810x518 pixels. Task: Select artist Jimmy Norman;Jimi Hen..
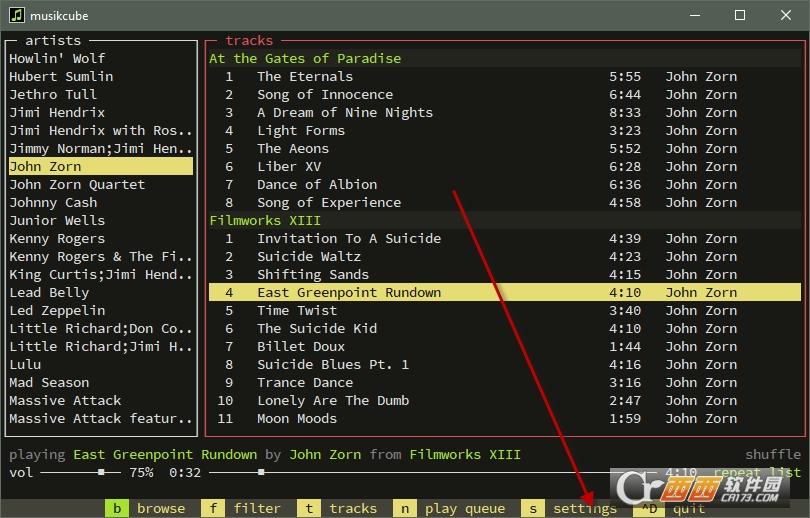(x=101, y=148)
